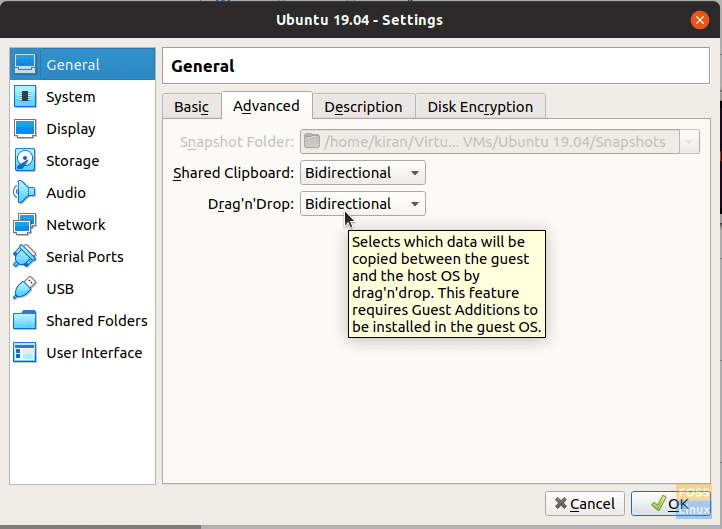Click the User Interface window icon
722x529 pixels.
[25, 353]
